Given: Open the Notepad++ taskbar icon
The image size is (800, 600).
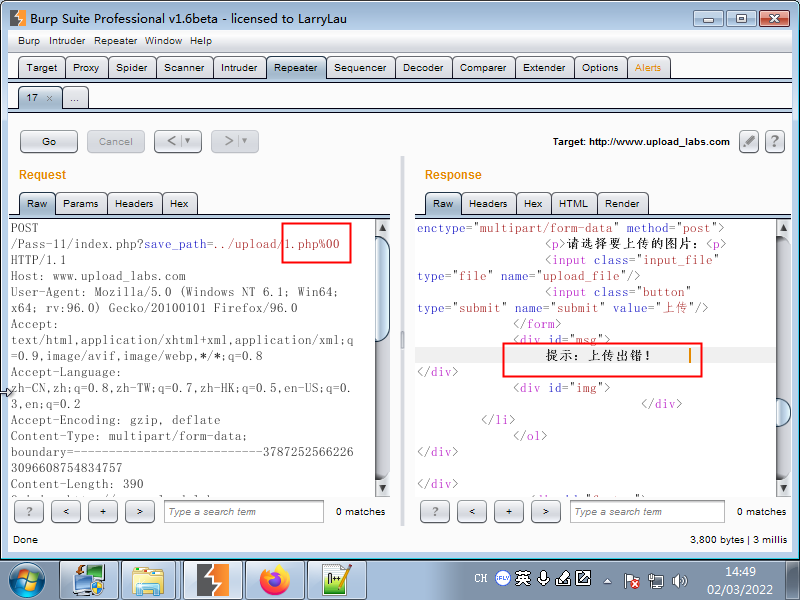Looking at the screenshot, I should click(337, 580).
